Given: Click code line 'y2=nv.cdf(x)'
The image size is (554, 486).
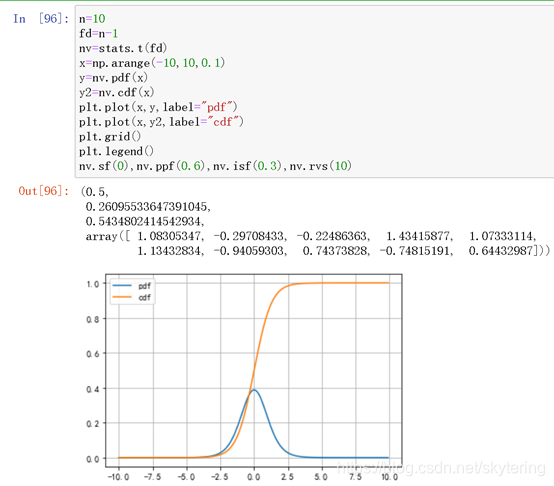Looking at the screenshot, I should tap(116, 93).
